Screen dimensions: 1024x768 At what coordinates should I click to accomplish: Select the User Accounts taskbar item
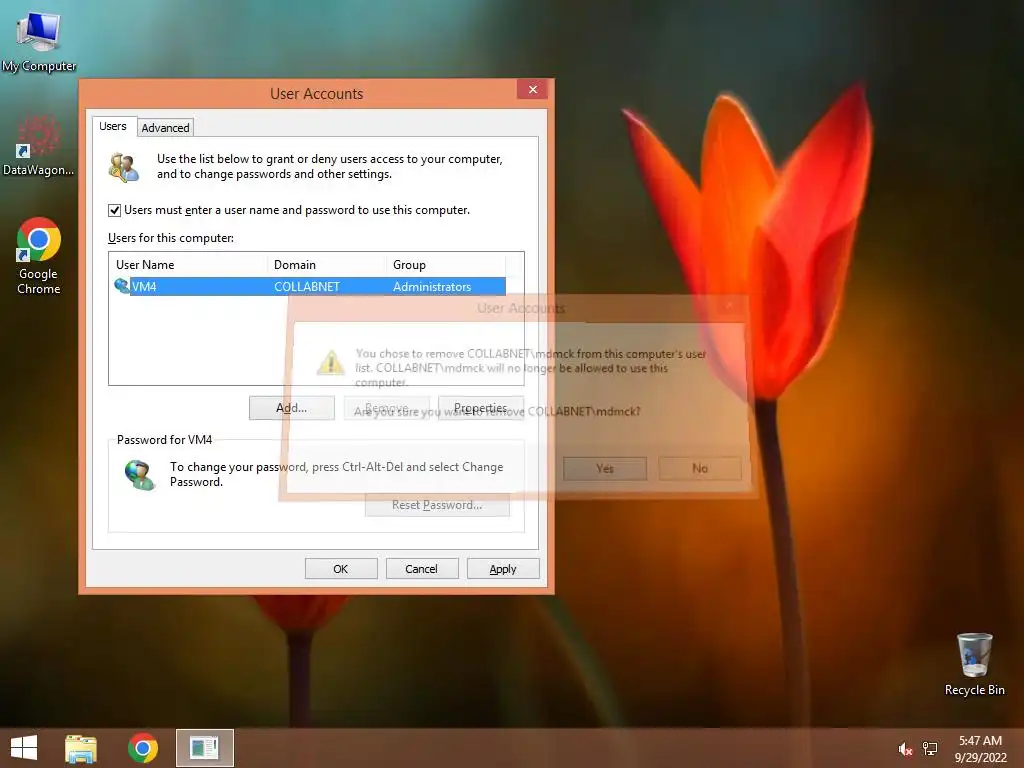click(x=204, y=748)
